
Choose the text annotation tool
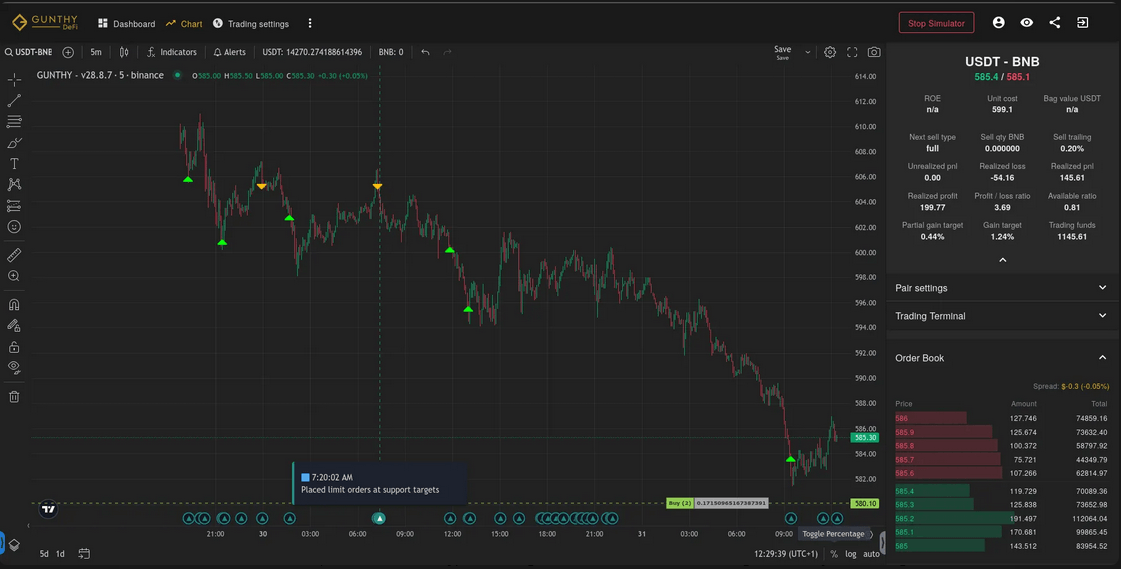coord(14,164)
